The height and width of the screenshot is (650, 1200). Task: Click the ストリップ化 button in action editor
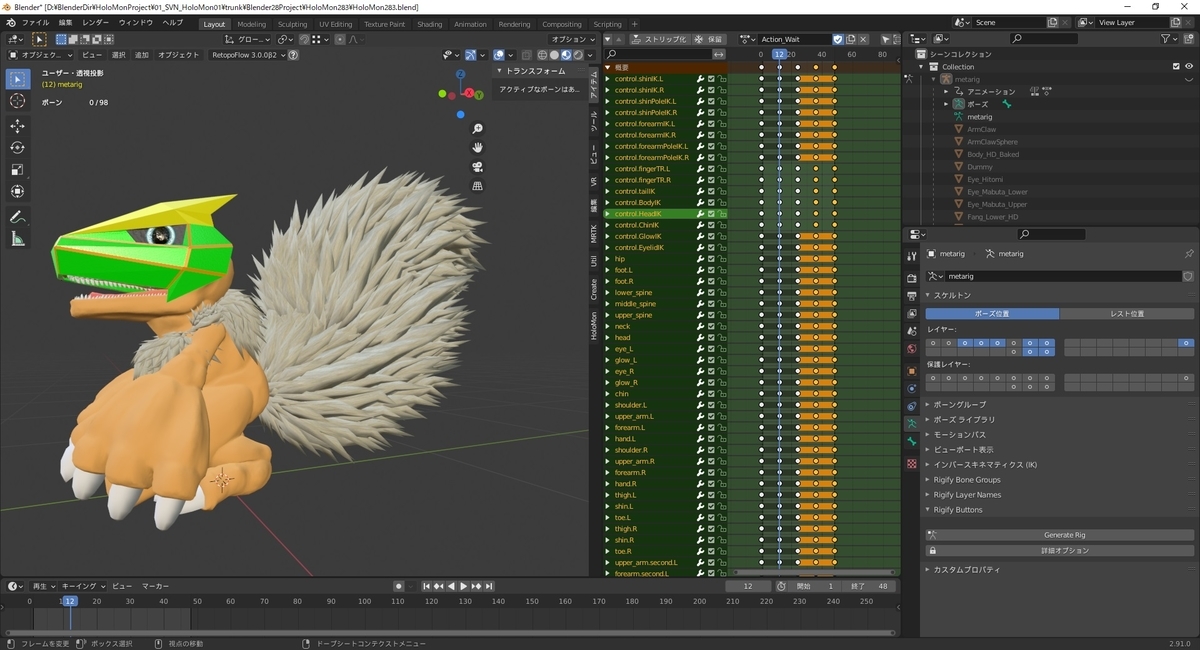(x=660, y=39)
